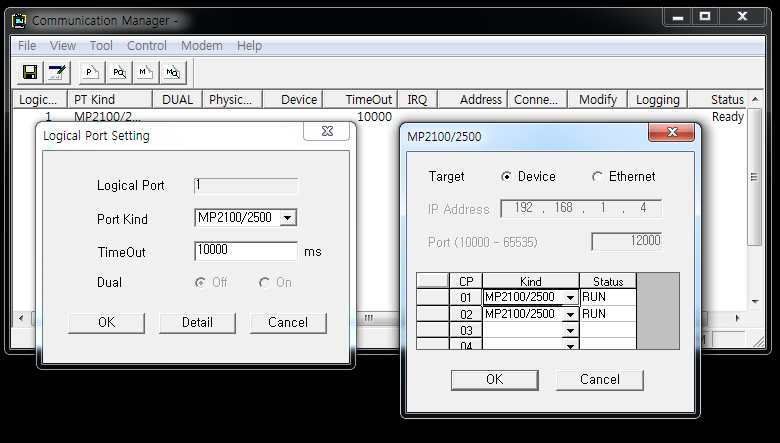Viewport: 780px width, 443px height.
Task: Click the IP Address field
Action: point(581,208)
